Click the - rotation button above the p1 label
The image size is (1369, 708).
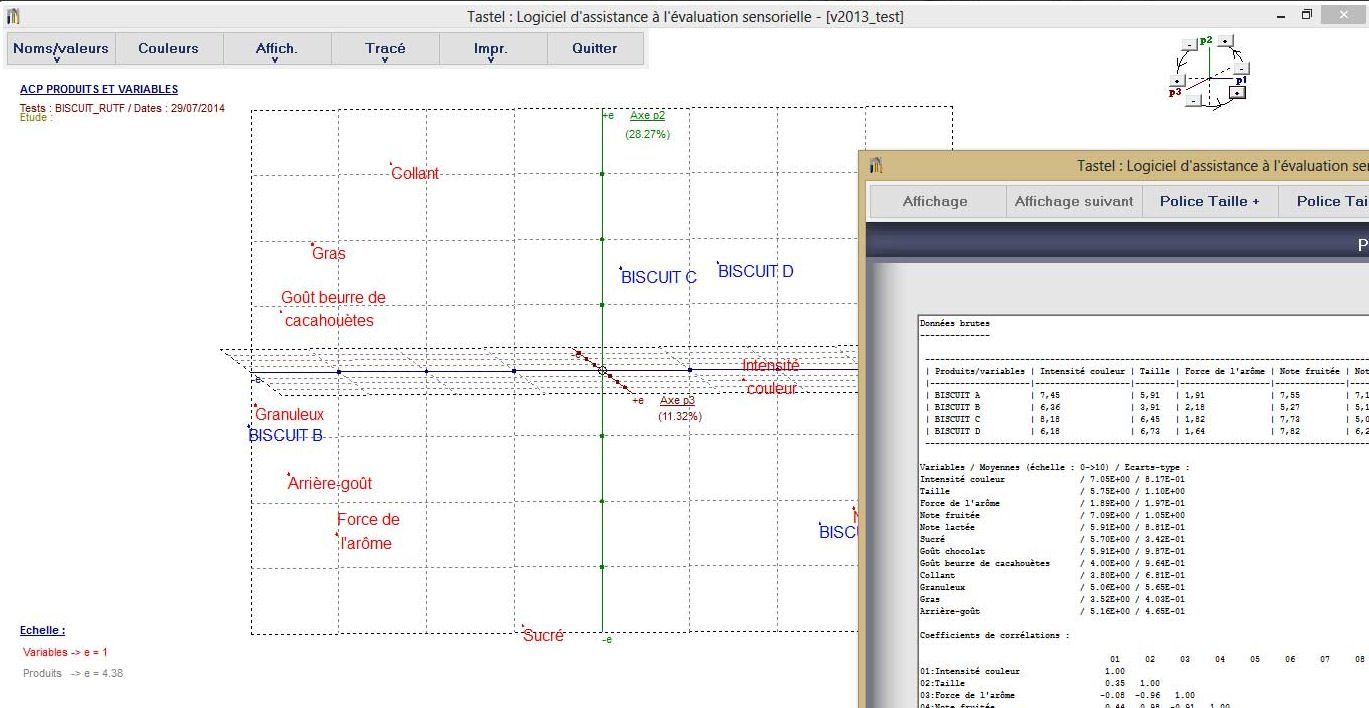coord(1241,69)
